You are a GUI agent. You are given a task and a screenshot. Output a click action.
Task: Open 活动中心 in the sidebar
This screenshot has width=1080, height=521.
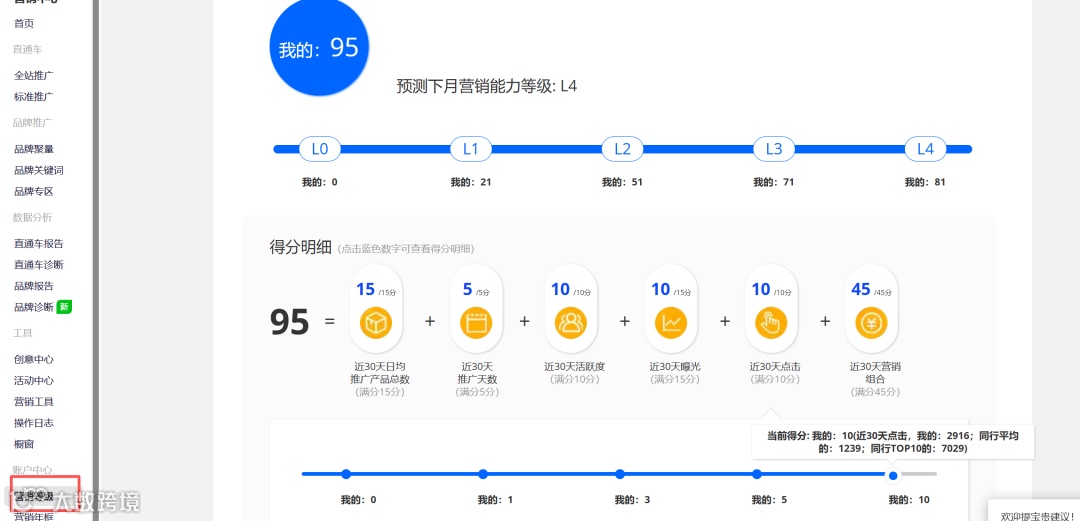[x=34, y=380]
